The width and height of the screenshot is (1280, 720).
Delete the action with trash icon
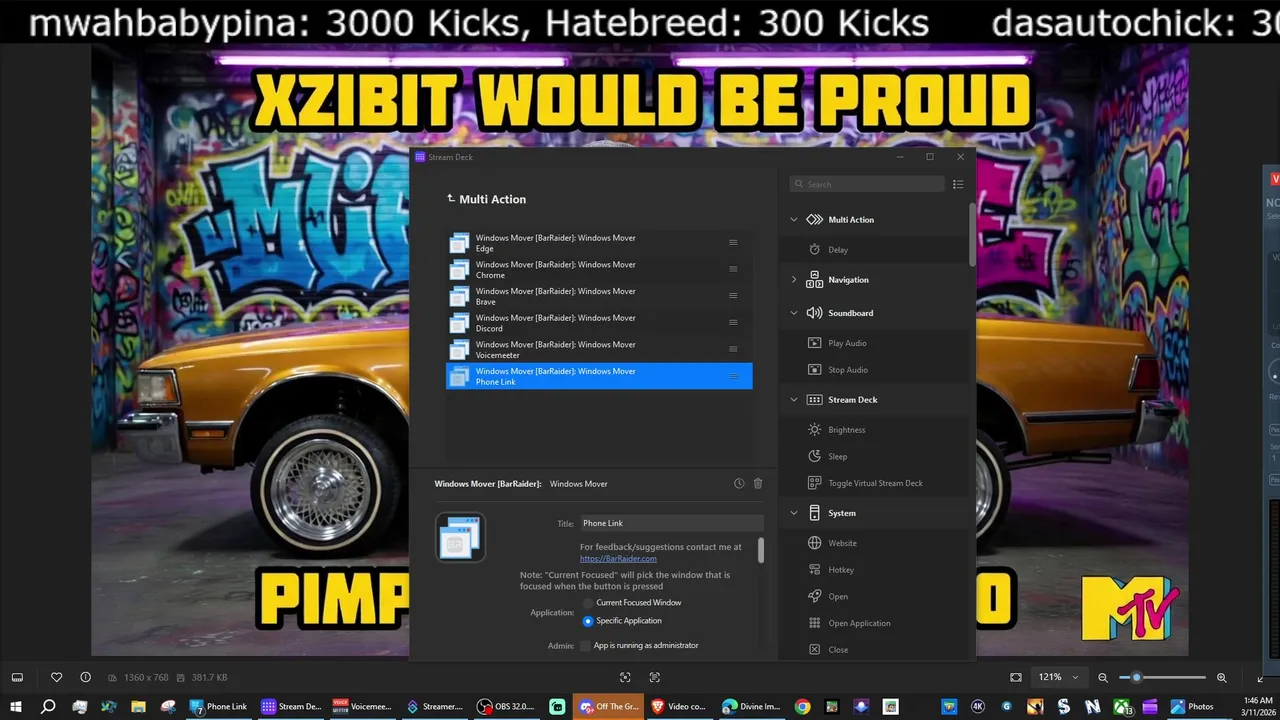[x=758, y=484]
